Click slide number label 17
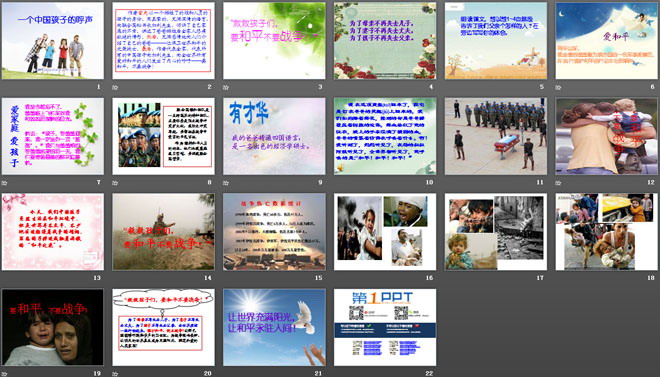The image size is (660, 377). 540,278
